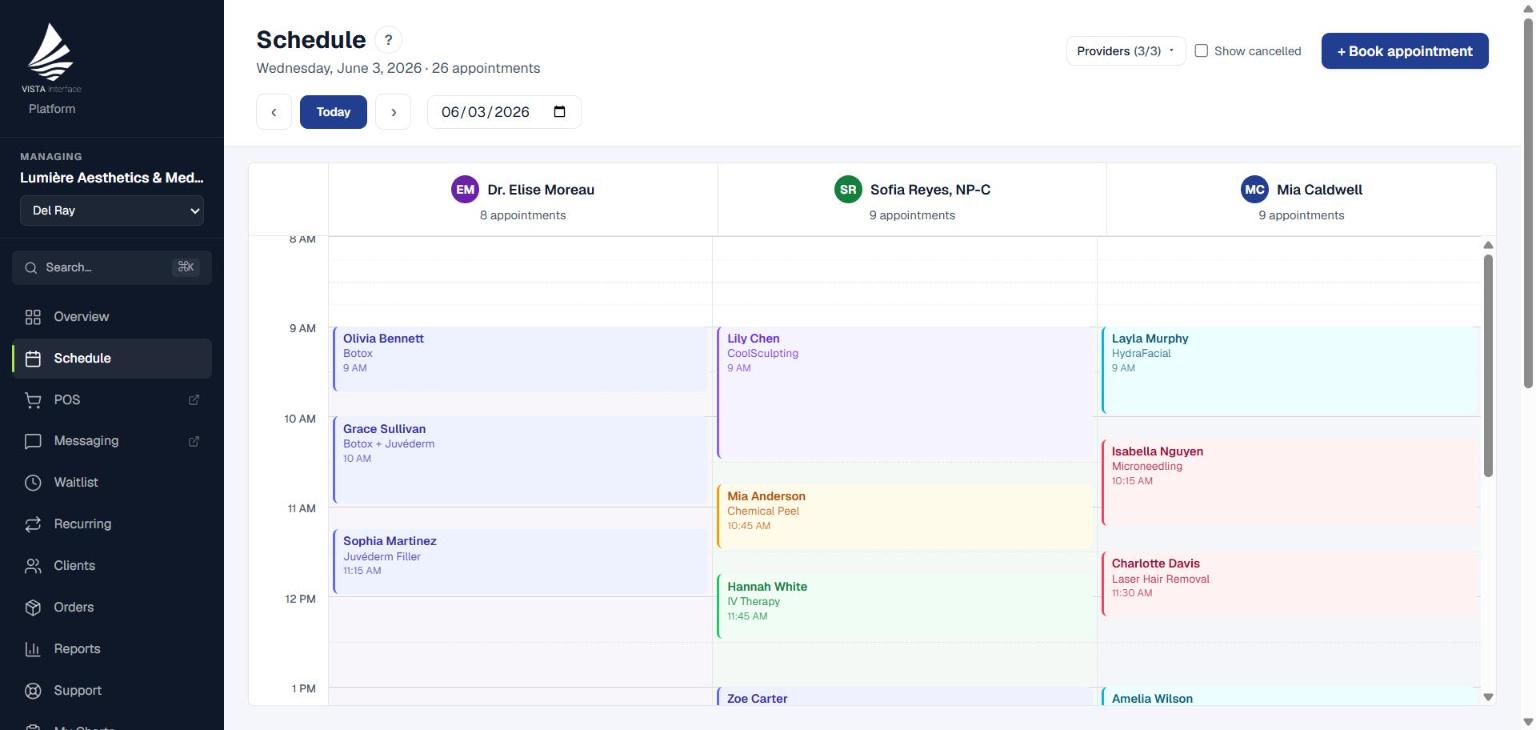Open Sophia Martinez Juvéderm Filler appointment
Image resolution: width=1536 pixels, height=730 pixels.
coord(520,562)
